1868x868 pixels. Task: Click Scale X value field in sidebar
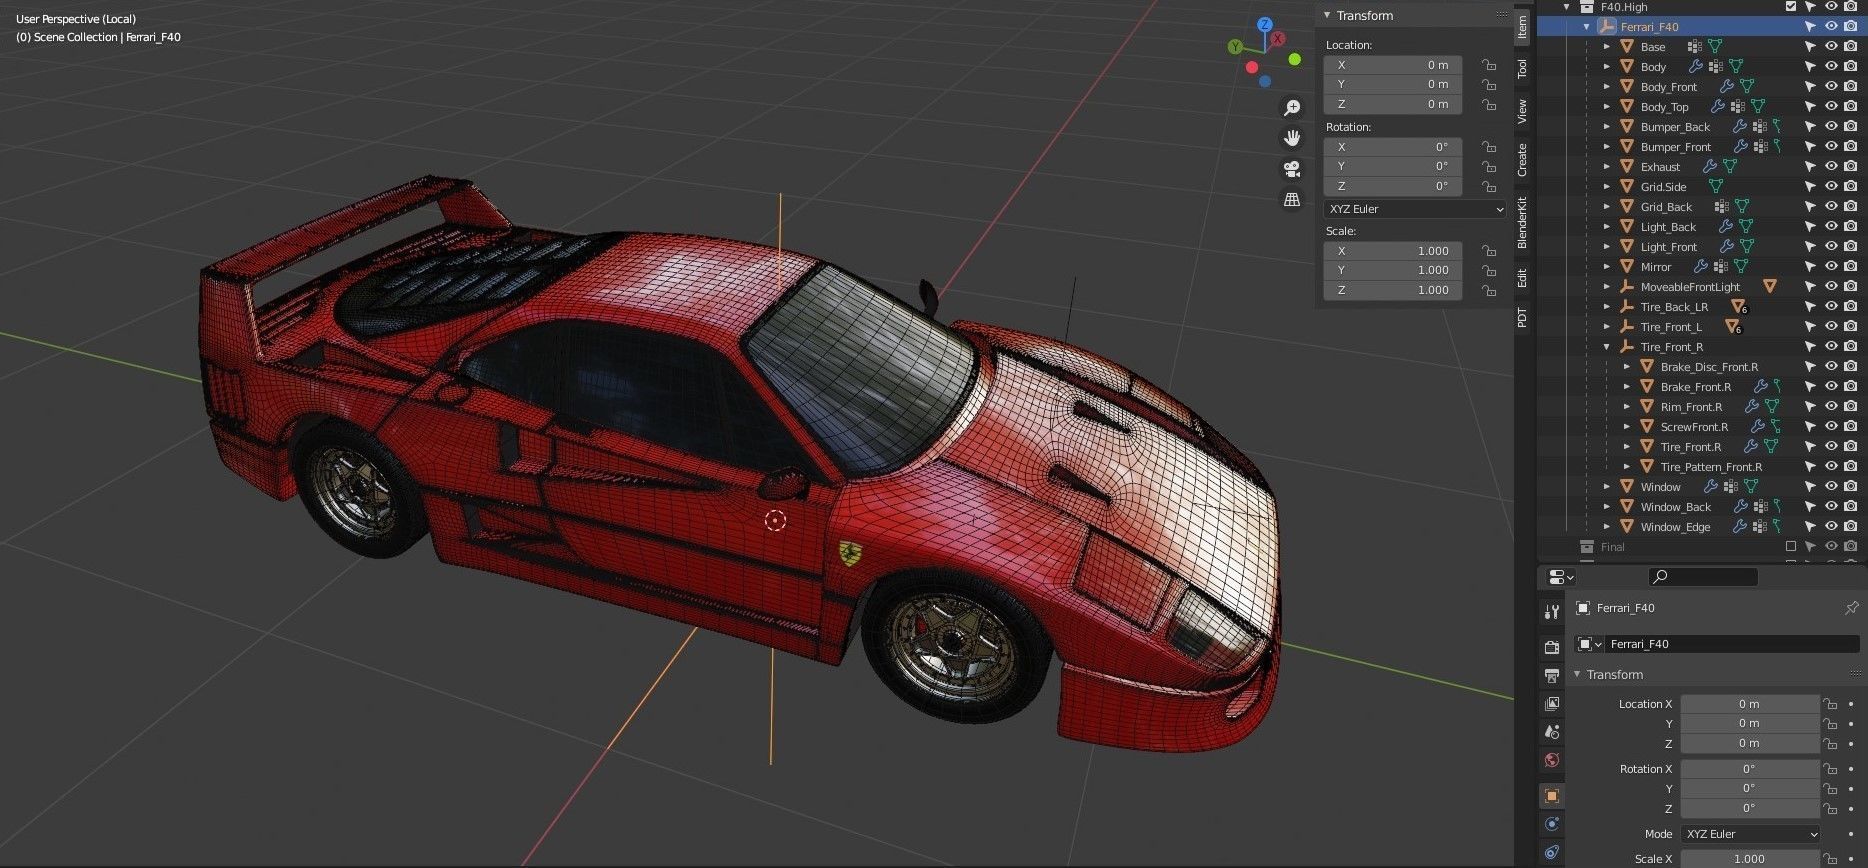tap(1393, 251)
